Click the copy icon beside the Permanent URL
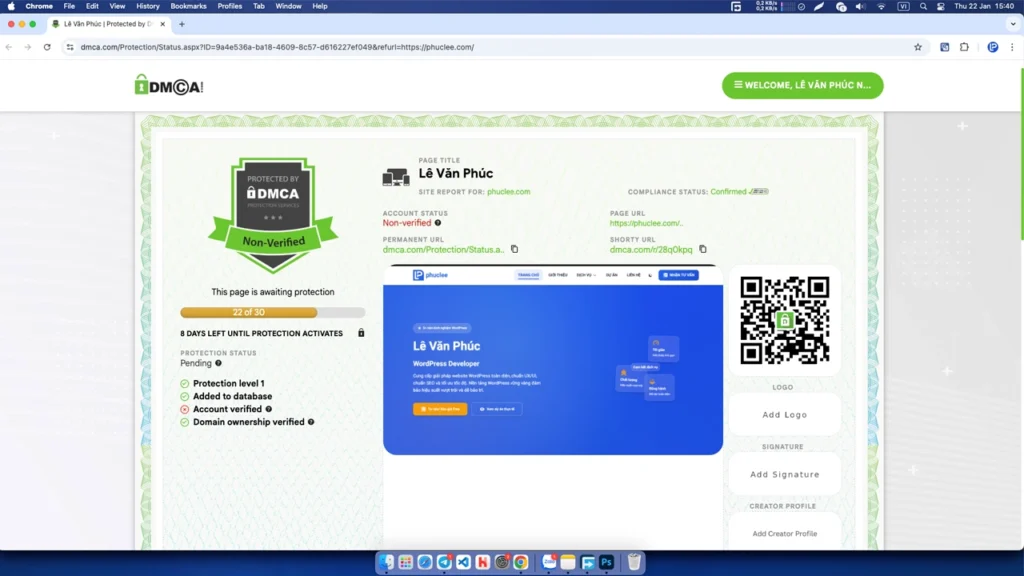Image resolution: width=1024 pixels, height=576 pixels. (x=514, y=250)
